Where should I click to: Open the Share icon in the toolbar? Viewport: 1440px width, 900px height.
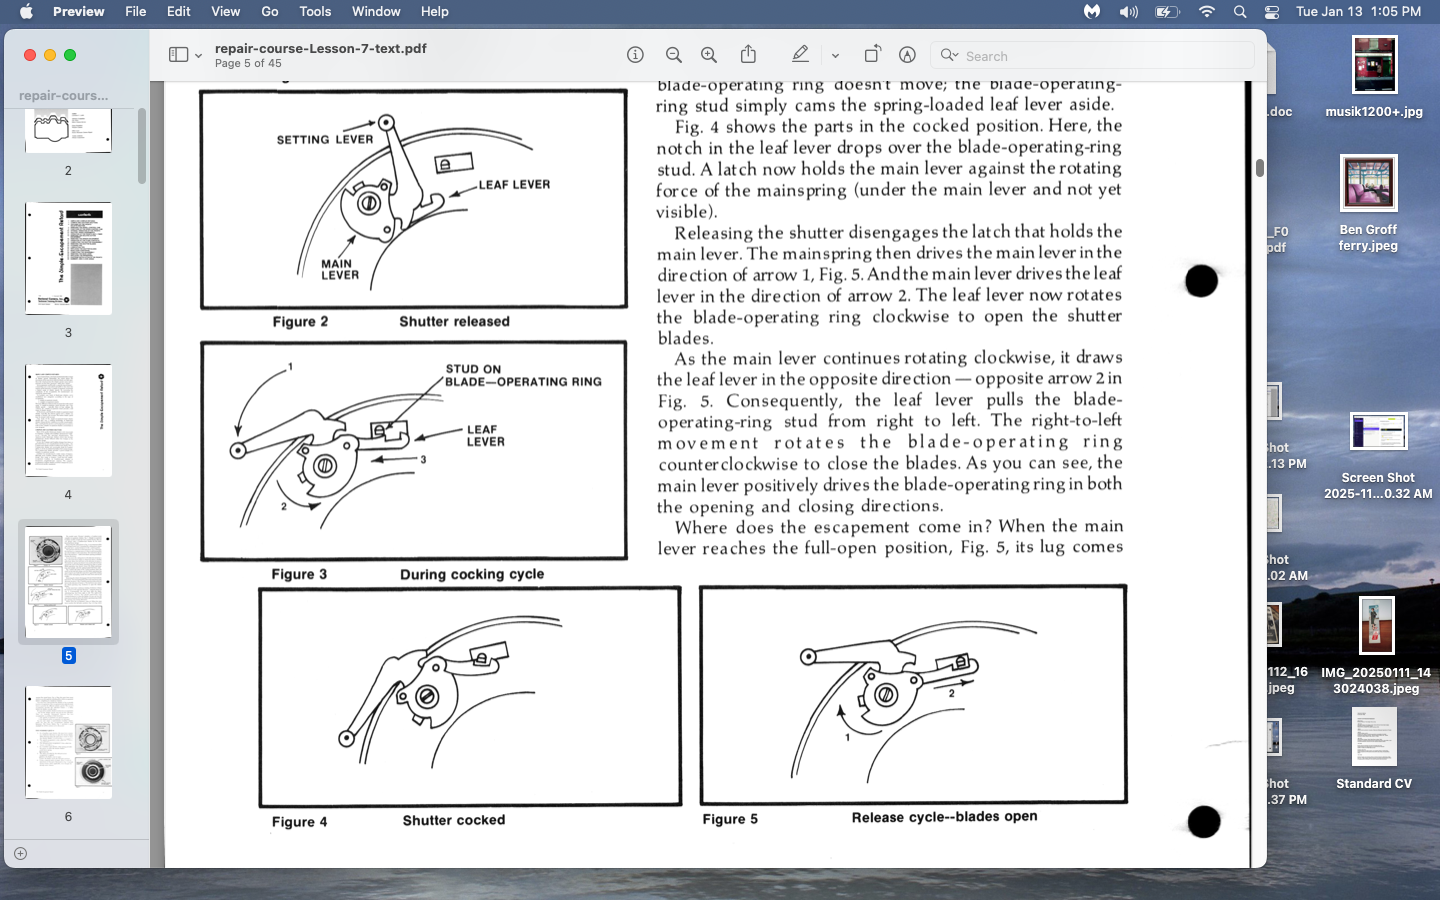(748, 55)
